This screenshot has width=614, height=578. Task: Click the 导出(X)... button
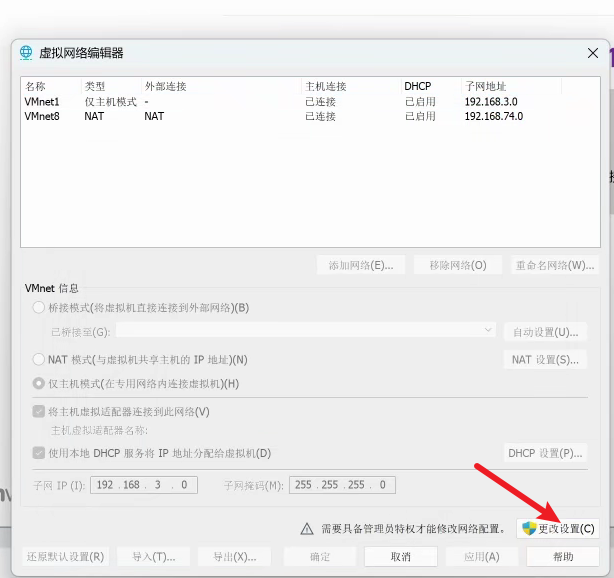pos(235,556)
